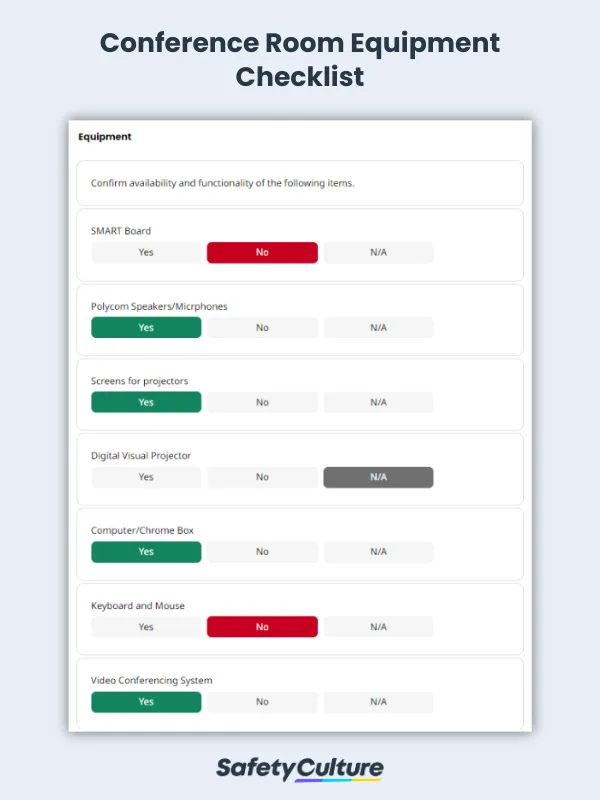Screen dimensions: 600x800
Task: Select Yes for Keyboard and Mouse
Action: coord(146,626)
